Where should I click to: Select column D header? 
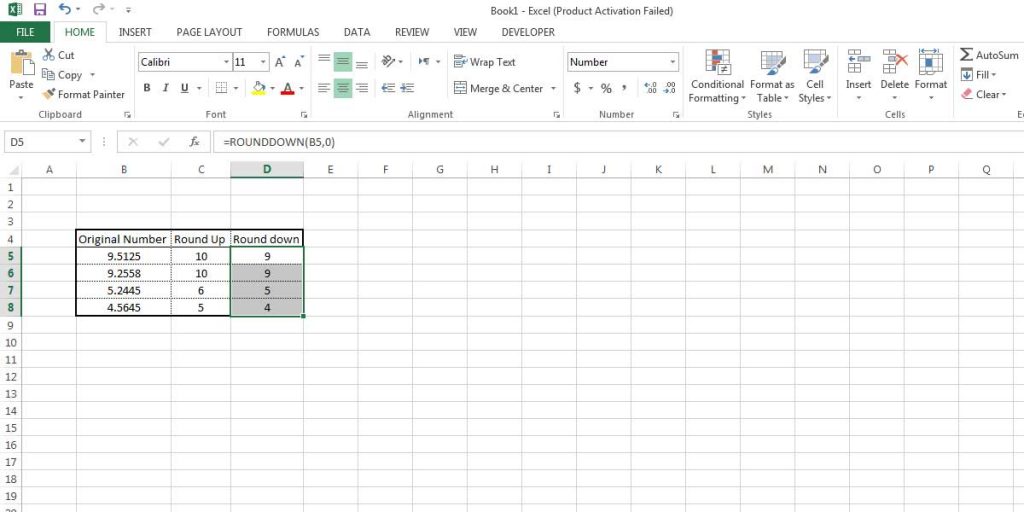[266, 170]
